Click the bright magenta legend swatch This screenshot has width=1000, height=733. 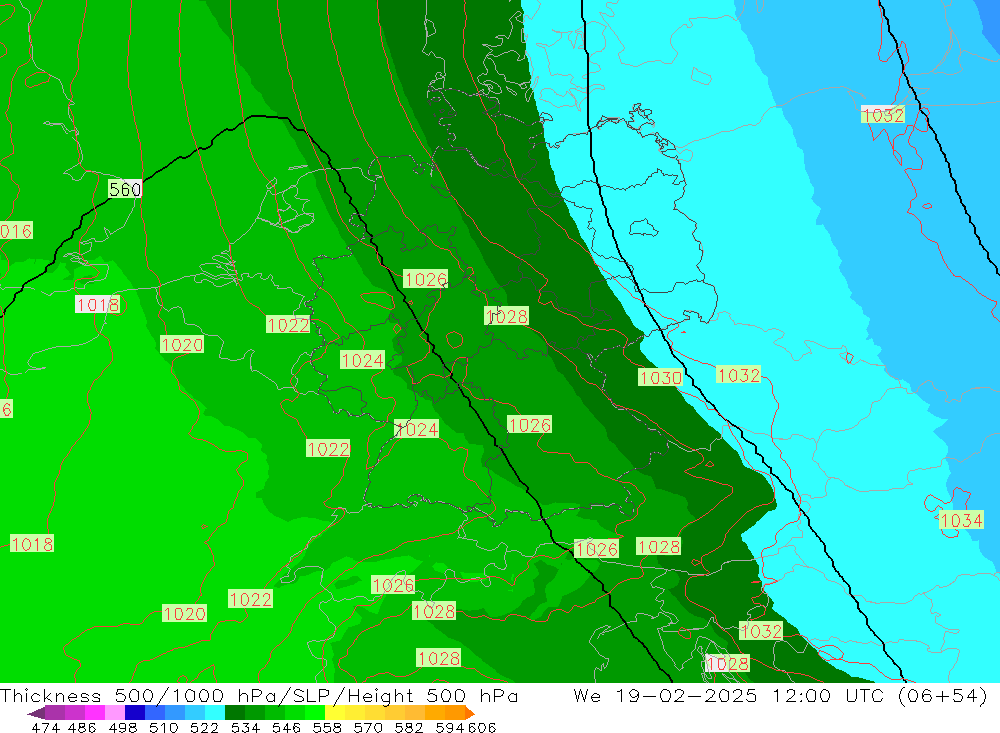pyautogui.click(x=95, y=713)
